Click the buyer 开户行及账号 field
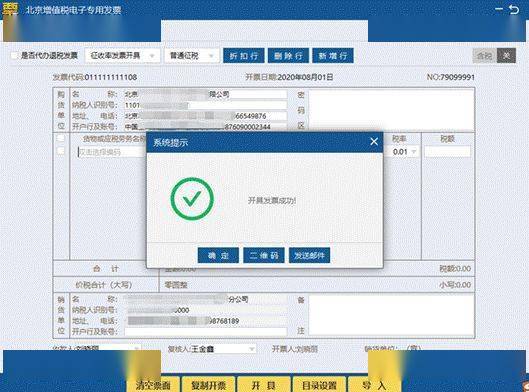529x392 pixels. coord(206,127)
